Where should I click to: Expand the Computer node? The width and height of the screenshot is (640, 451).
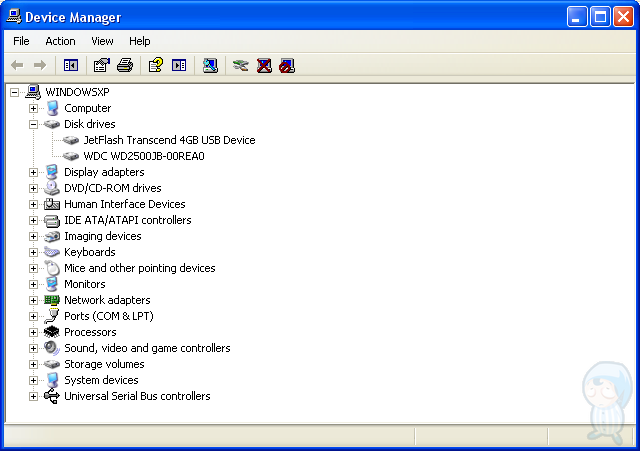click(33, 108)
